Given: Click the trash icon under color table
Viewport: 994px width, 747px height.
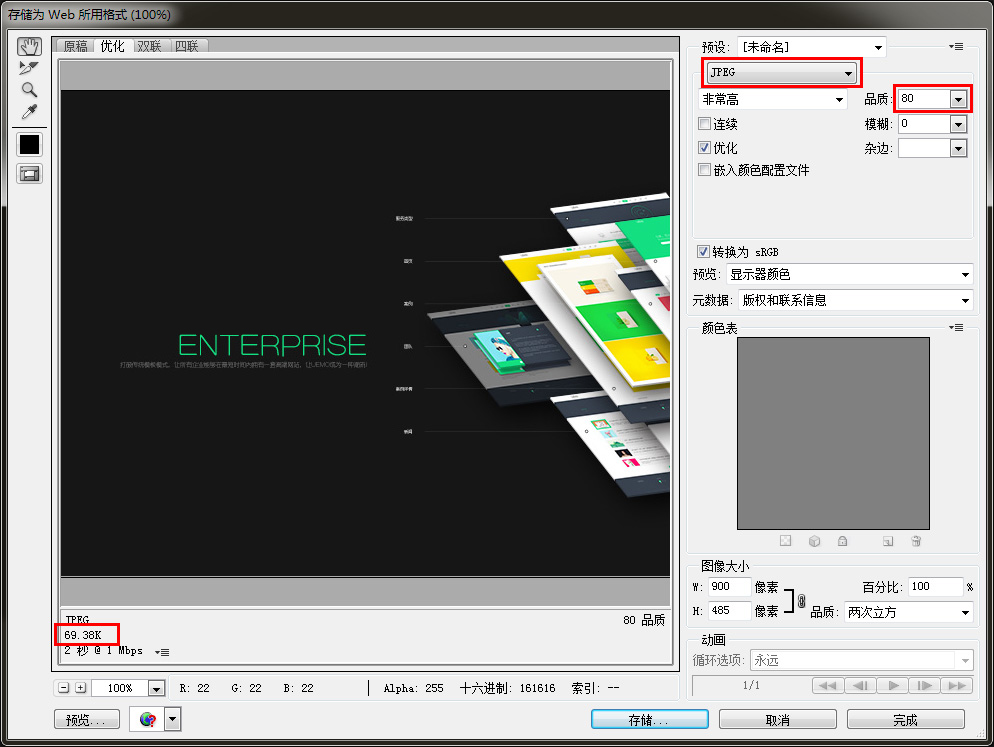Looking at the screenshot, I should coord(915,541).
